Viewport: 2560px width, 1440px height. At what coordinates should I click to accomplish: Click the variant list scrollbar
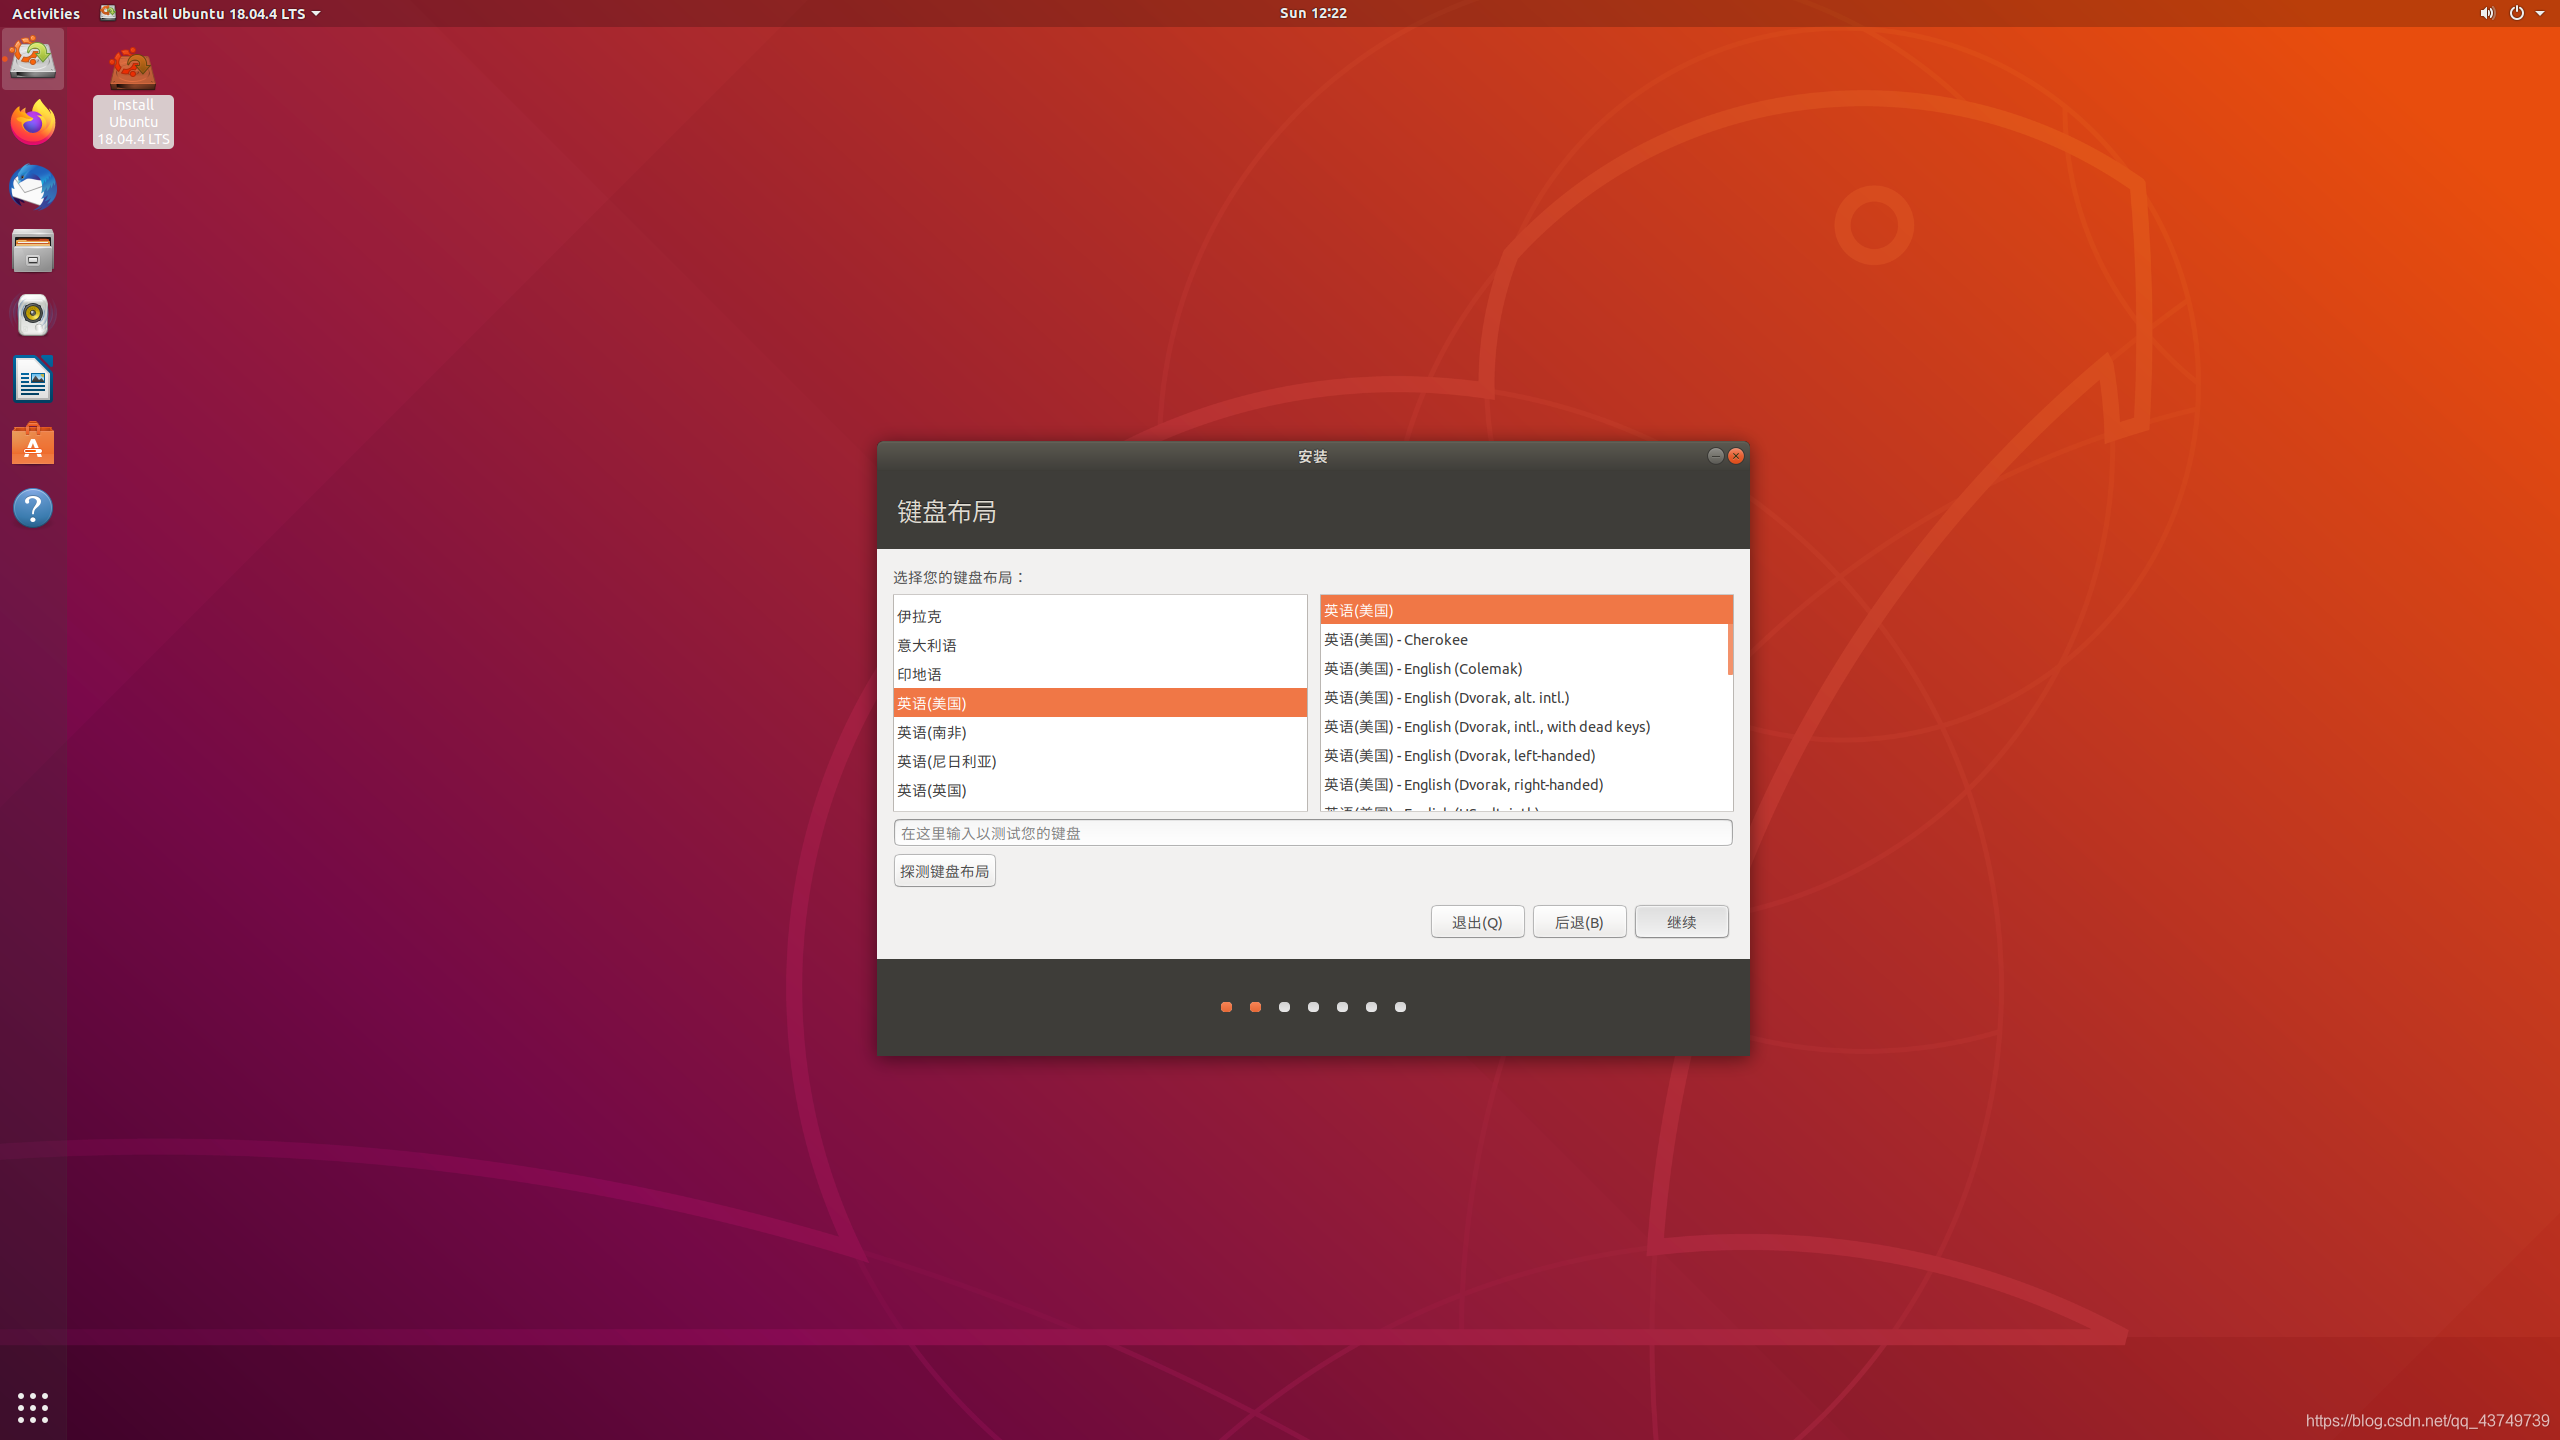(x=1730, y=636)
